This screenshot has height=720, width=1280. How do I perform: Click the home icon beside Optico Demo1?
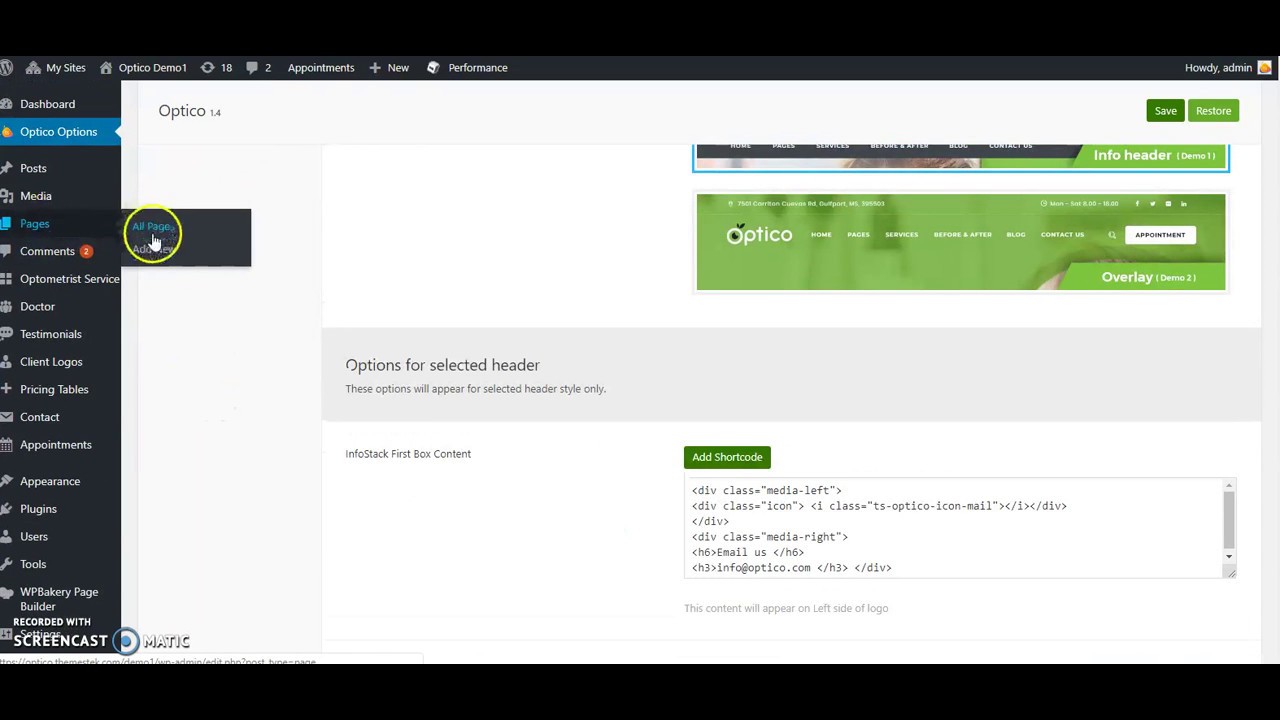(106, 67)
